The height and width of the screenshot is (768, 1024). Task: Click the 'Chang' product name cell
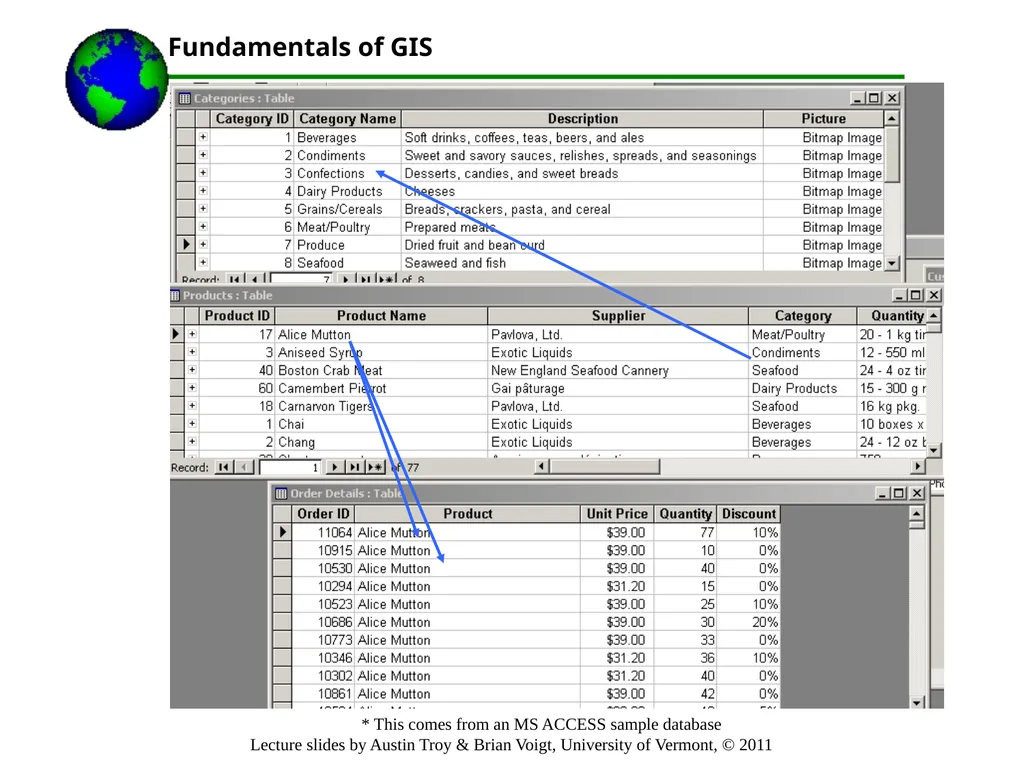pos(381,442)
